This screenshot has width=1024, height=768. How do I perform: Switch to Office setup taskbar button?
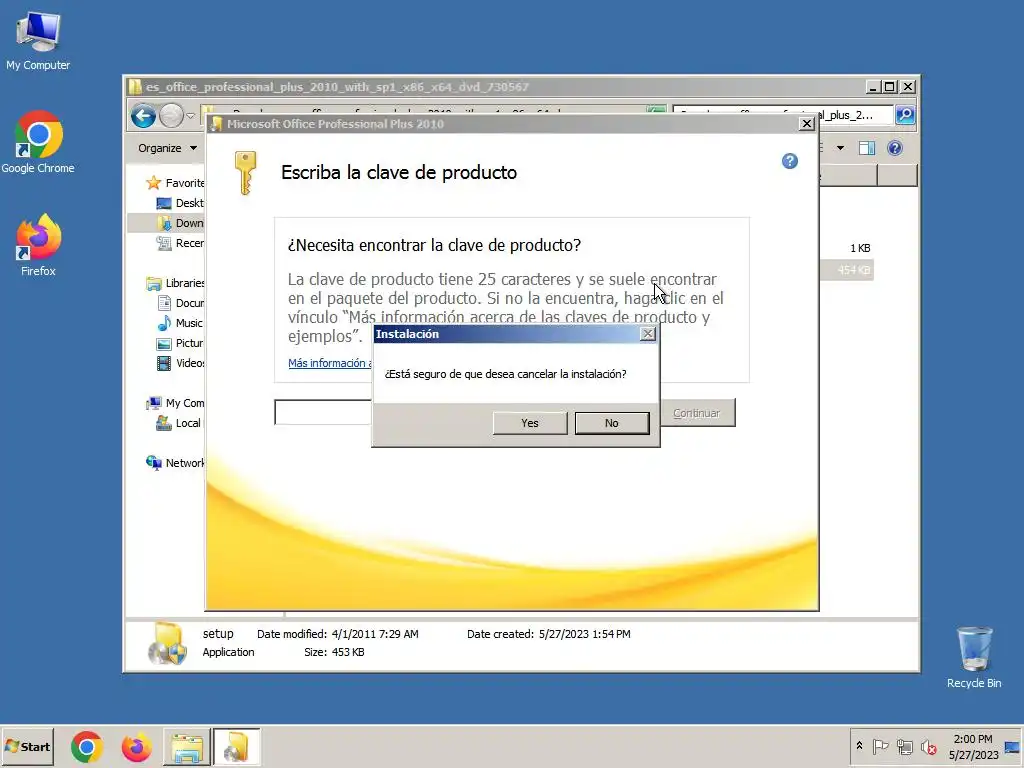236,747
